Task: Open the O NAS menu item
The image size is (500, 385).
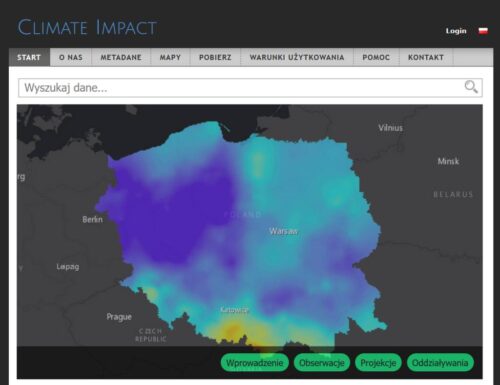Action: point(71,57)
